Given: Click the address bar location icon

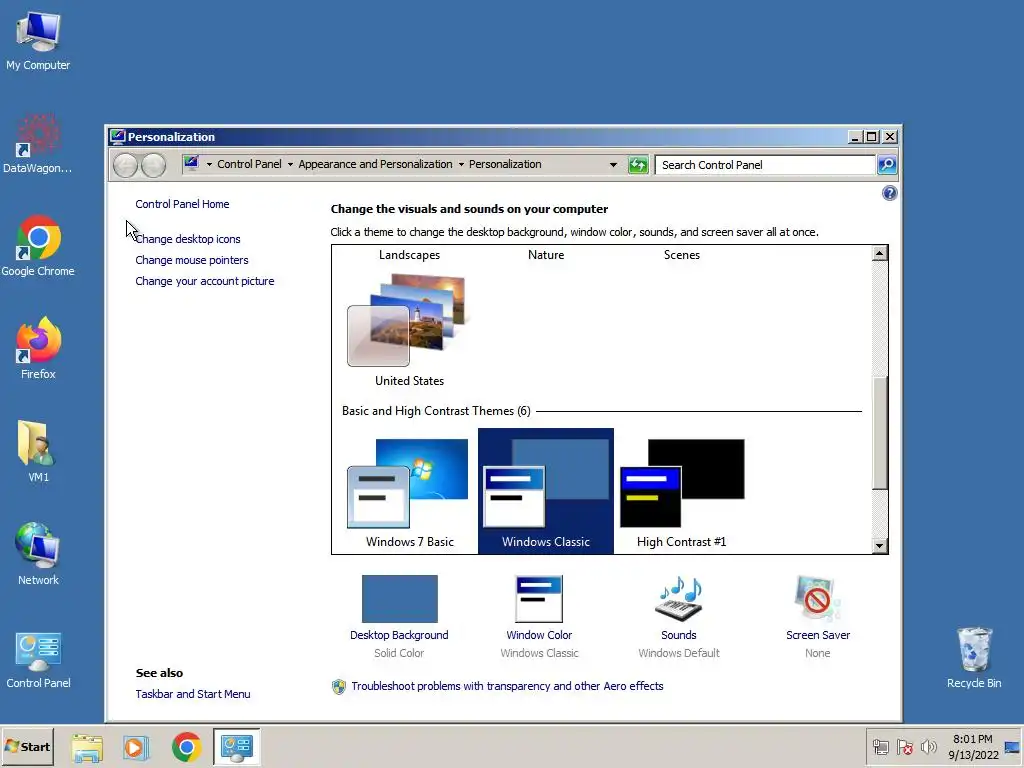Looking at the screenshot, I should 191,163.
